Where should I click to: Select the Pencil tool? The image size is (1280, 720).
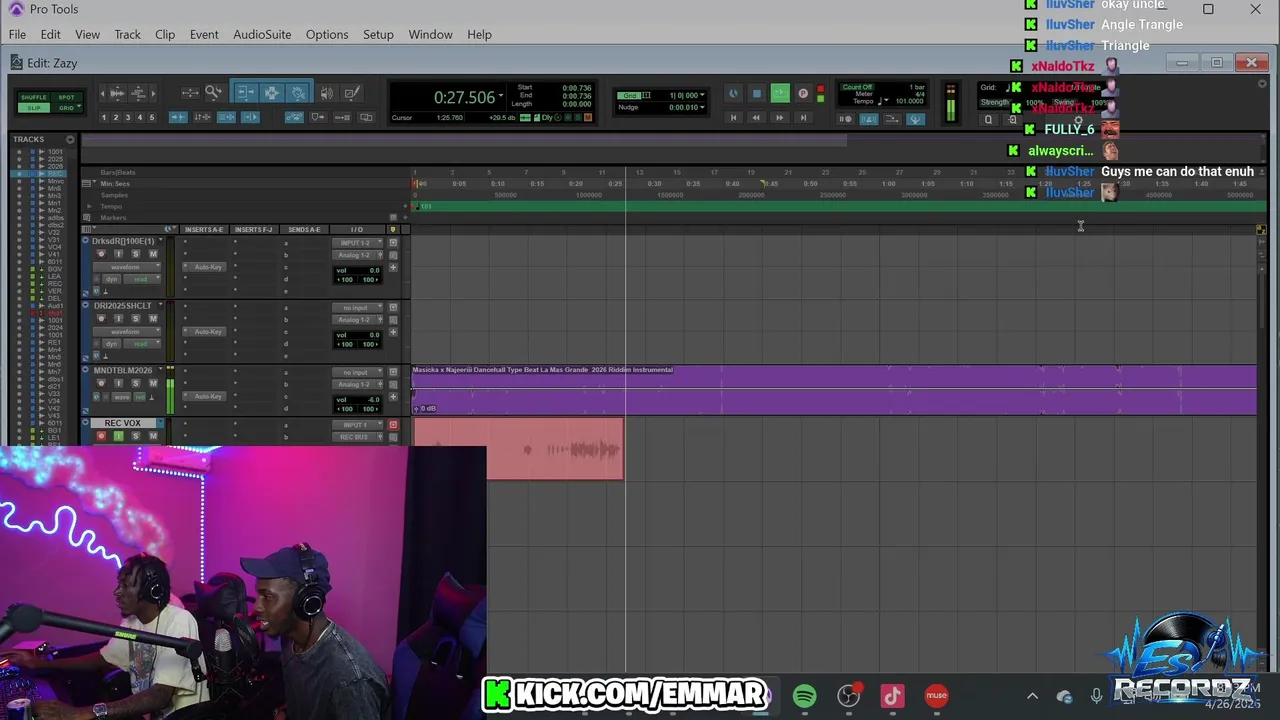point(352,92)
